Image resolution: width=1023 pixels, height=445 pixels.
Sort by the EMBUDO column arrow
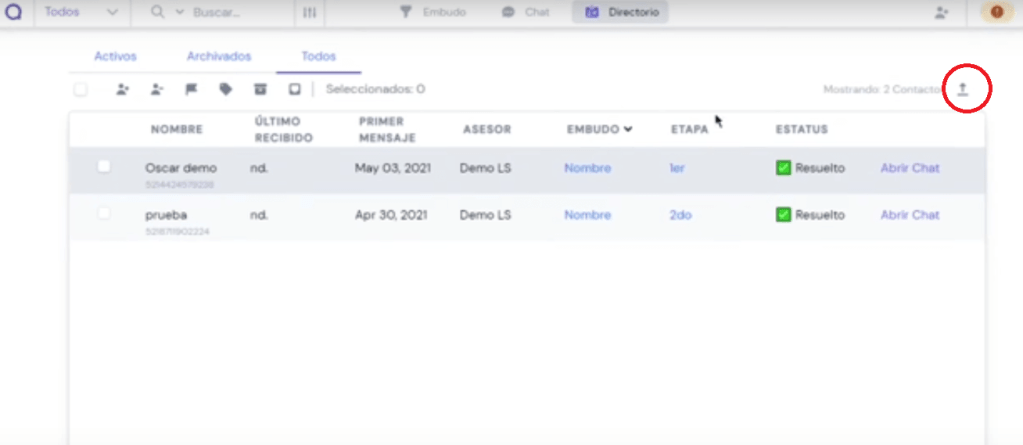pos(628,129)
